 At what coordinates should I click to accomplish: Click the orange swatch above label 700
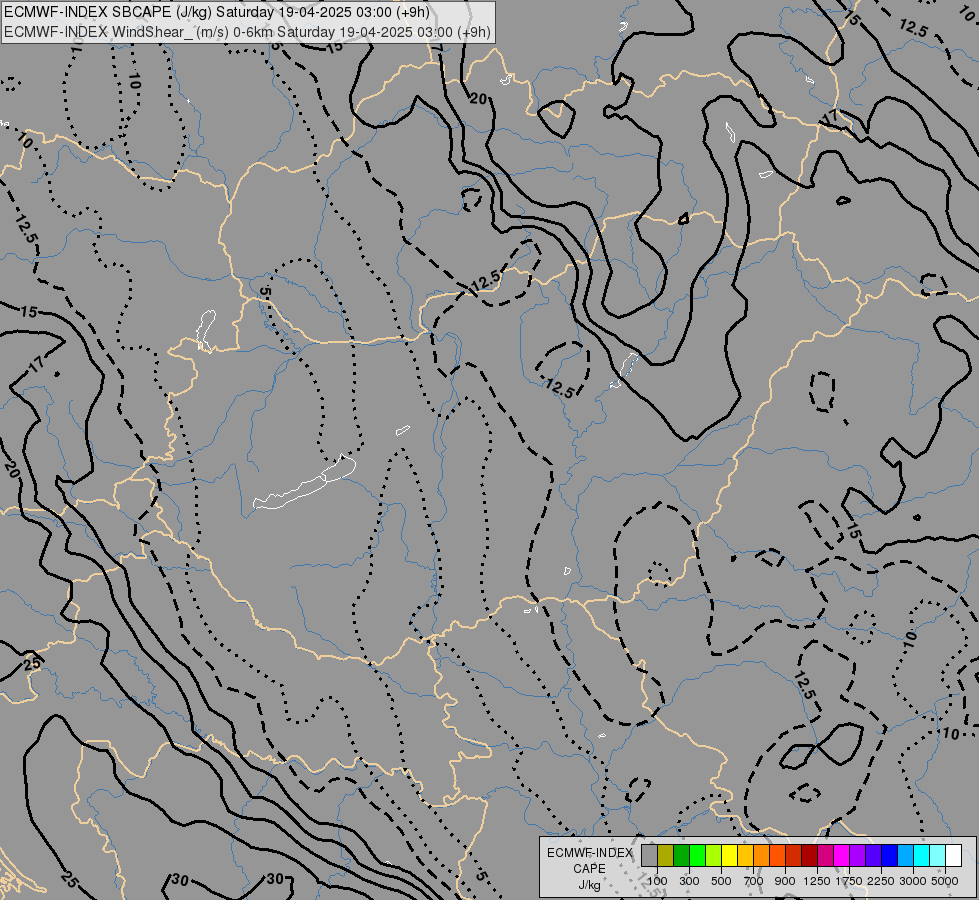coord(762,856)
